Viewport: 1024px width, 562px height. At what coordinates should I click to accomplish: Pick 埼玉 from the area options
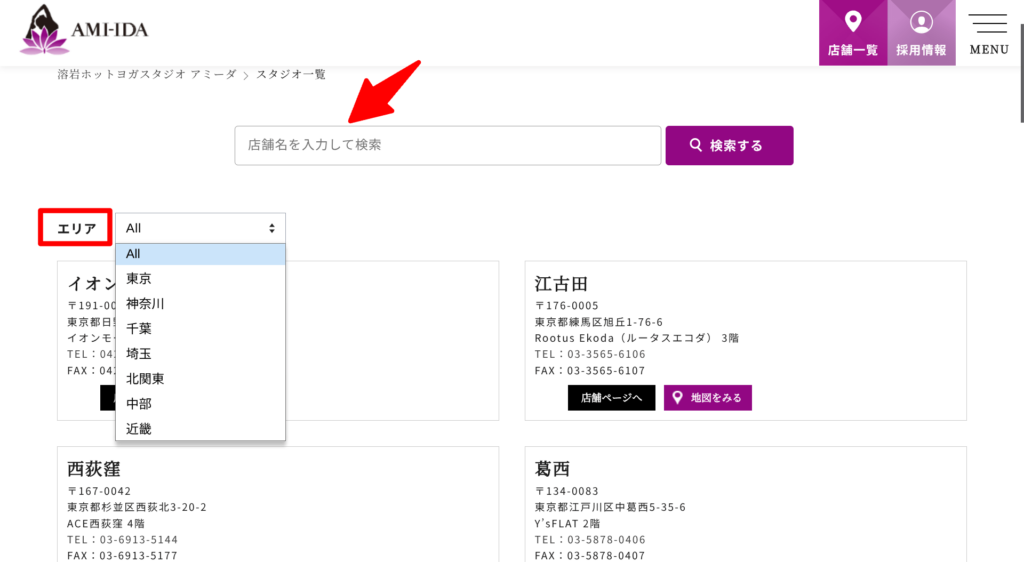pos(200,354)
